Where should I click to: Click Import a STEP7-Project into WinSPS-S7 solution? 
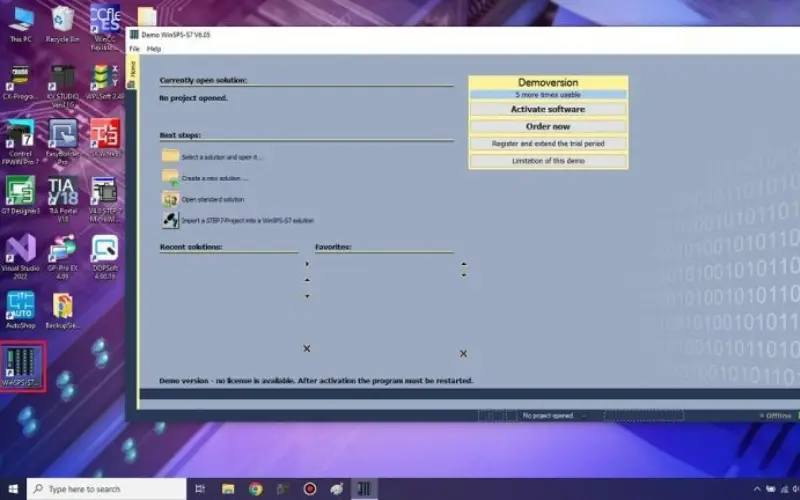point(247,221)
